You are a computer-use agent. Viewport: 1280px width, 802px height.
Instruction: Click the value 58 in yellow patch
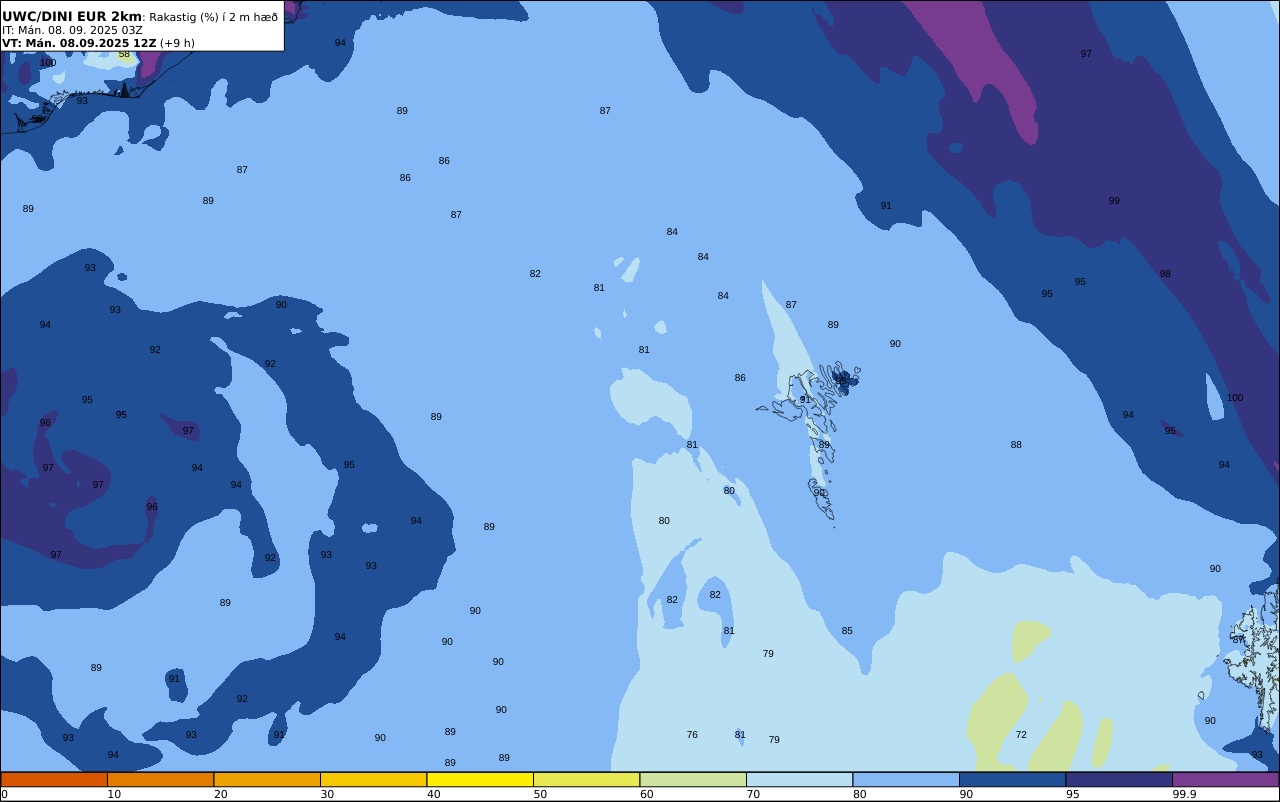[124, 54]
